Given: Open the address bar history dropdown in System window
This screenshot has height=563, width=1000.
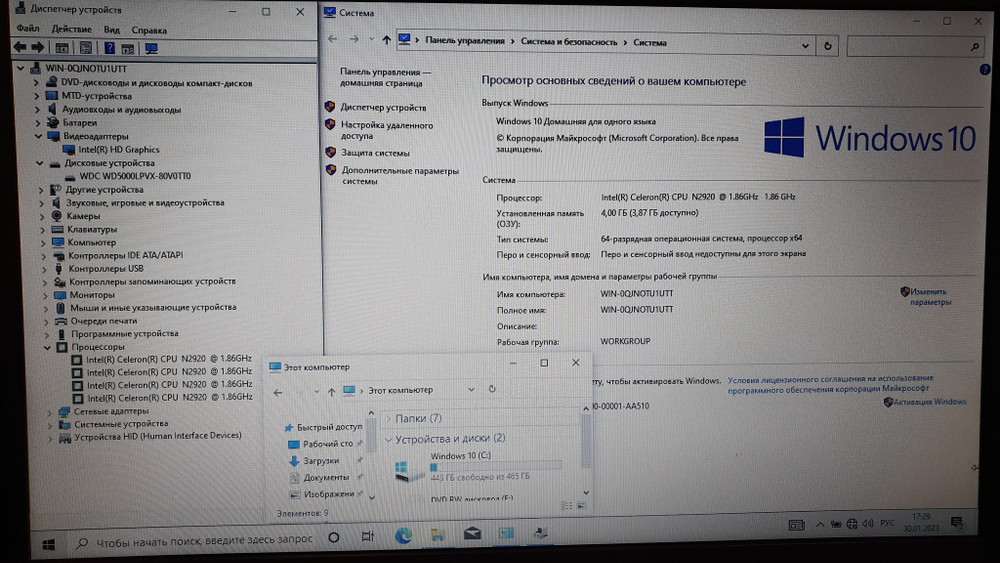Looking at the screenshot, I should point(805,46).
